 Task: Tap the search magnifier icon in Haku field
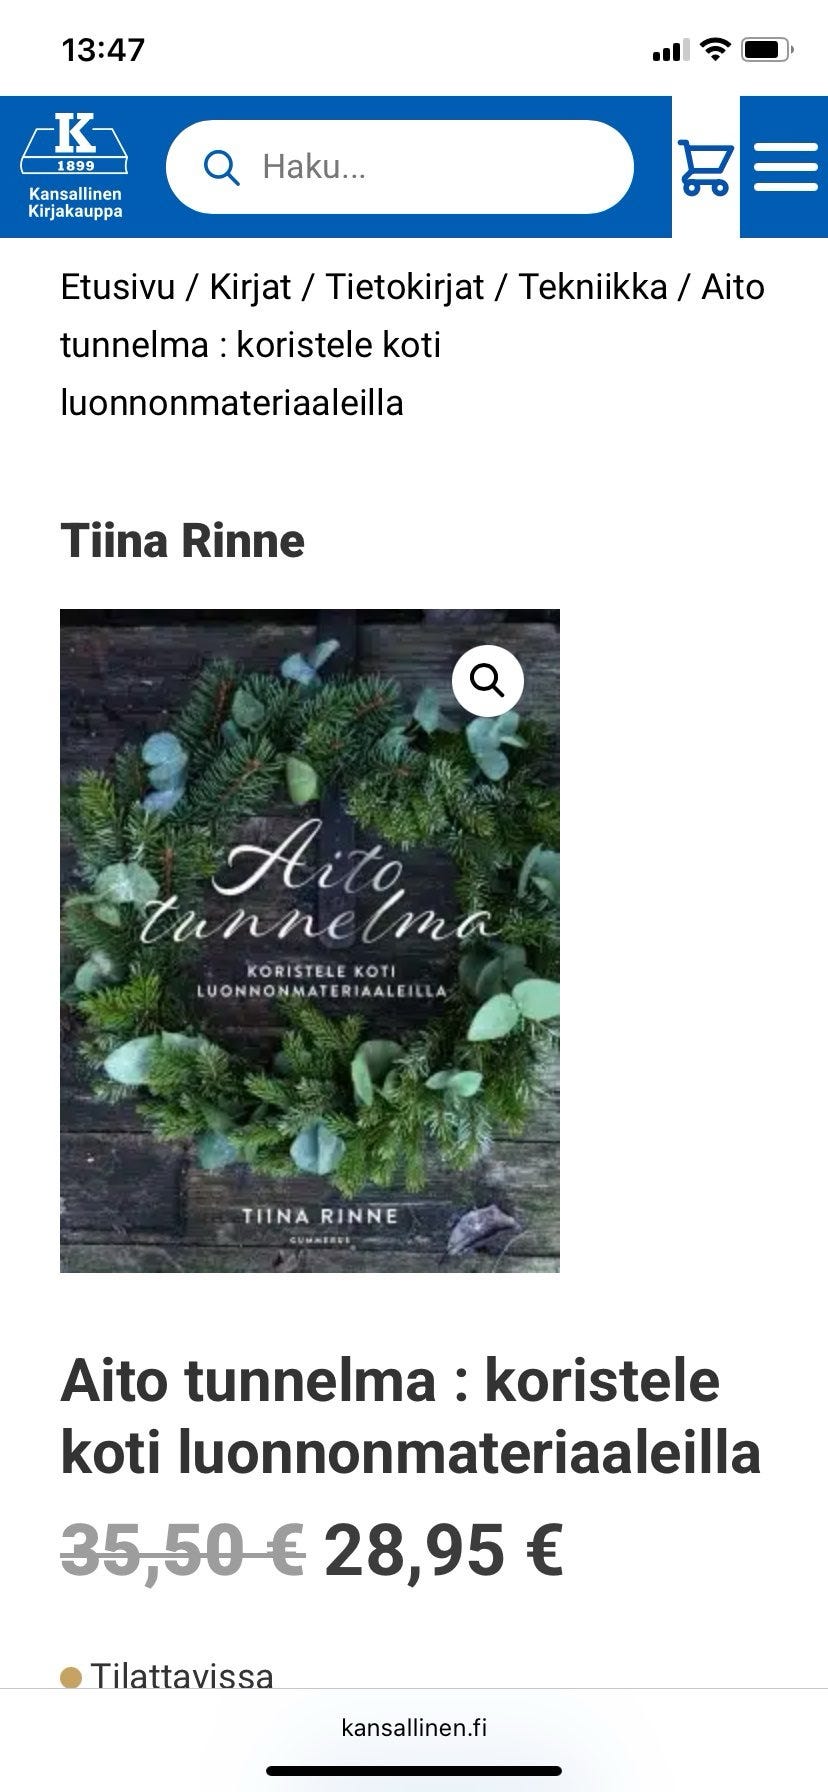221,167
